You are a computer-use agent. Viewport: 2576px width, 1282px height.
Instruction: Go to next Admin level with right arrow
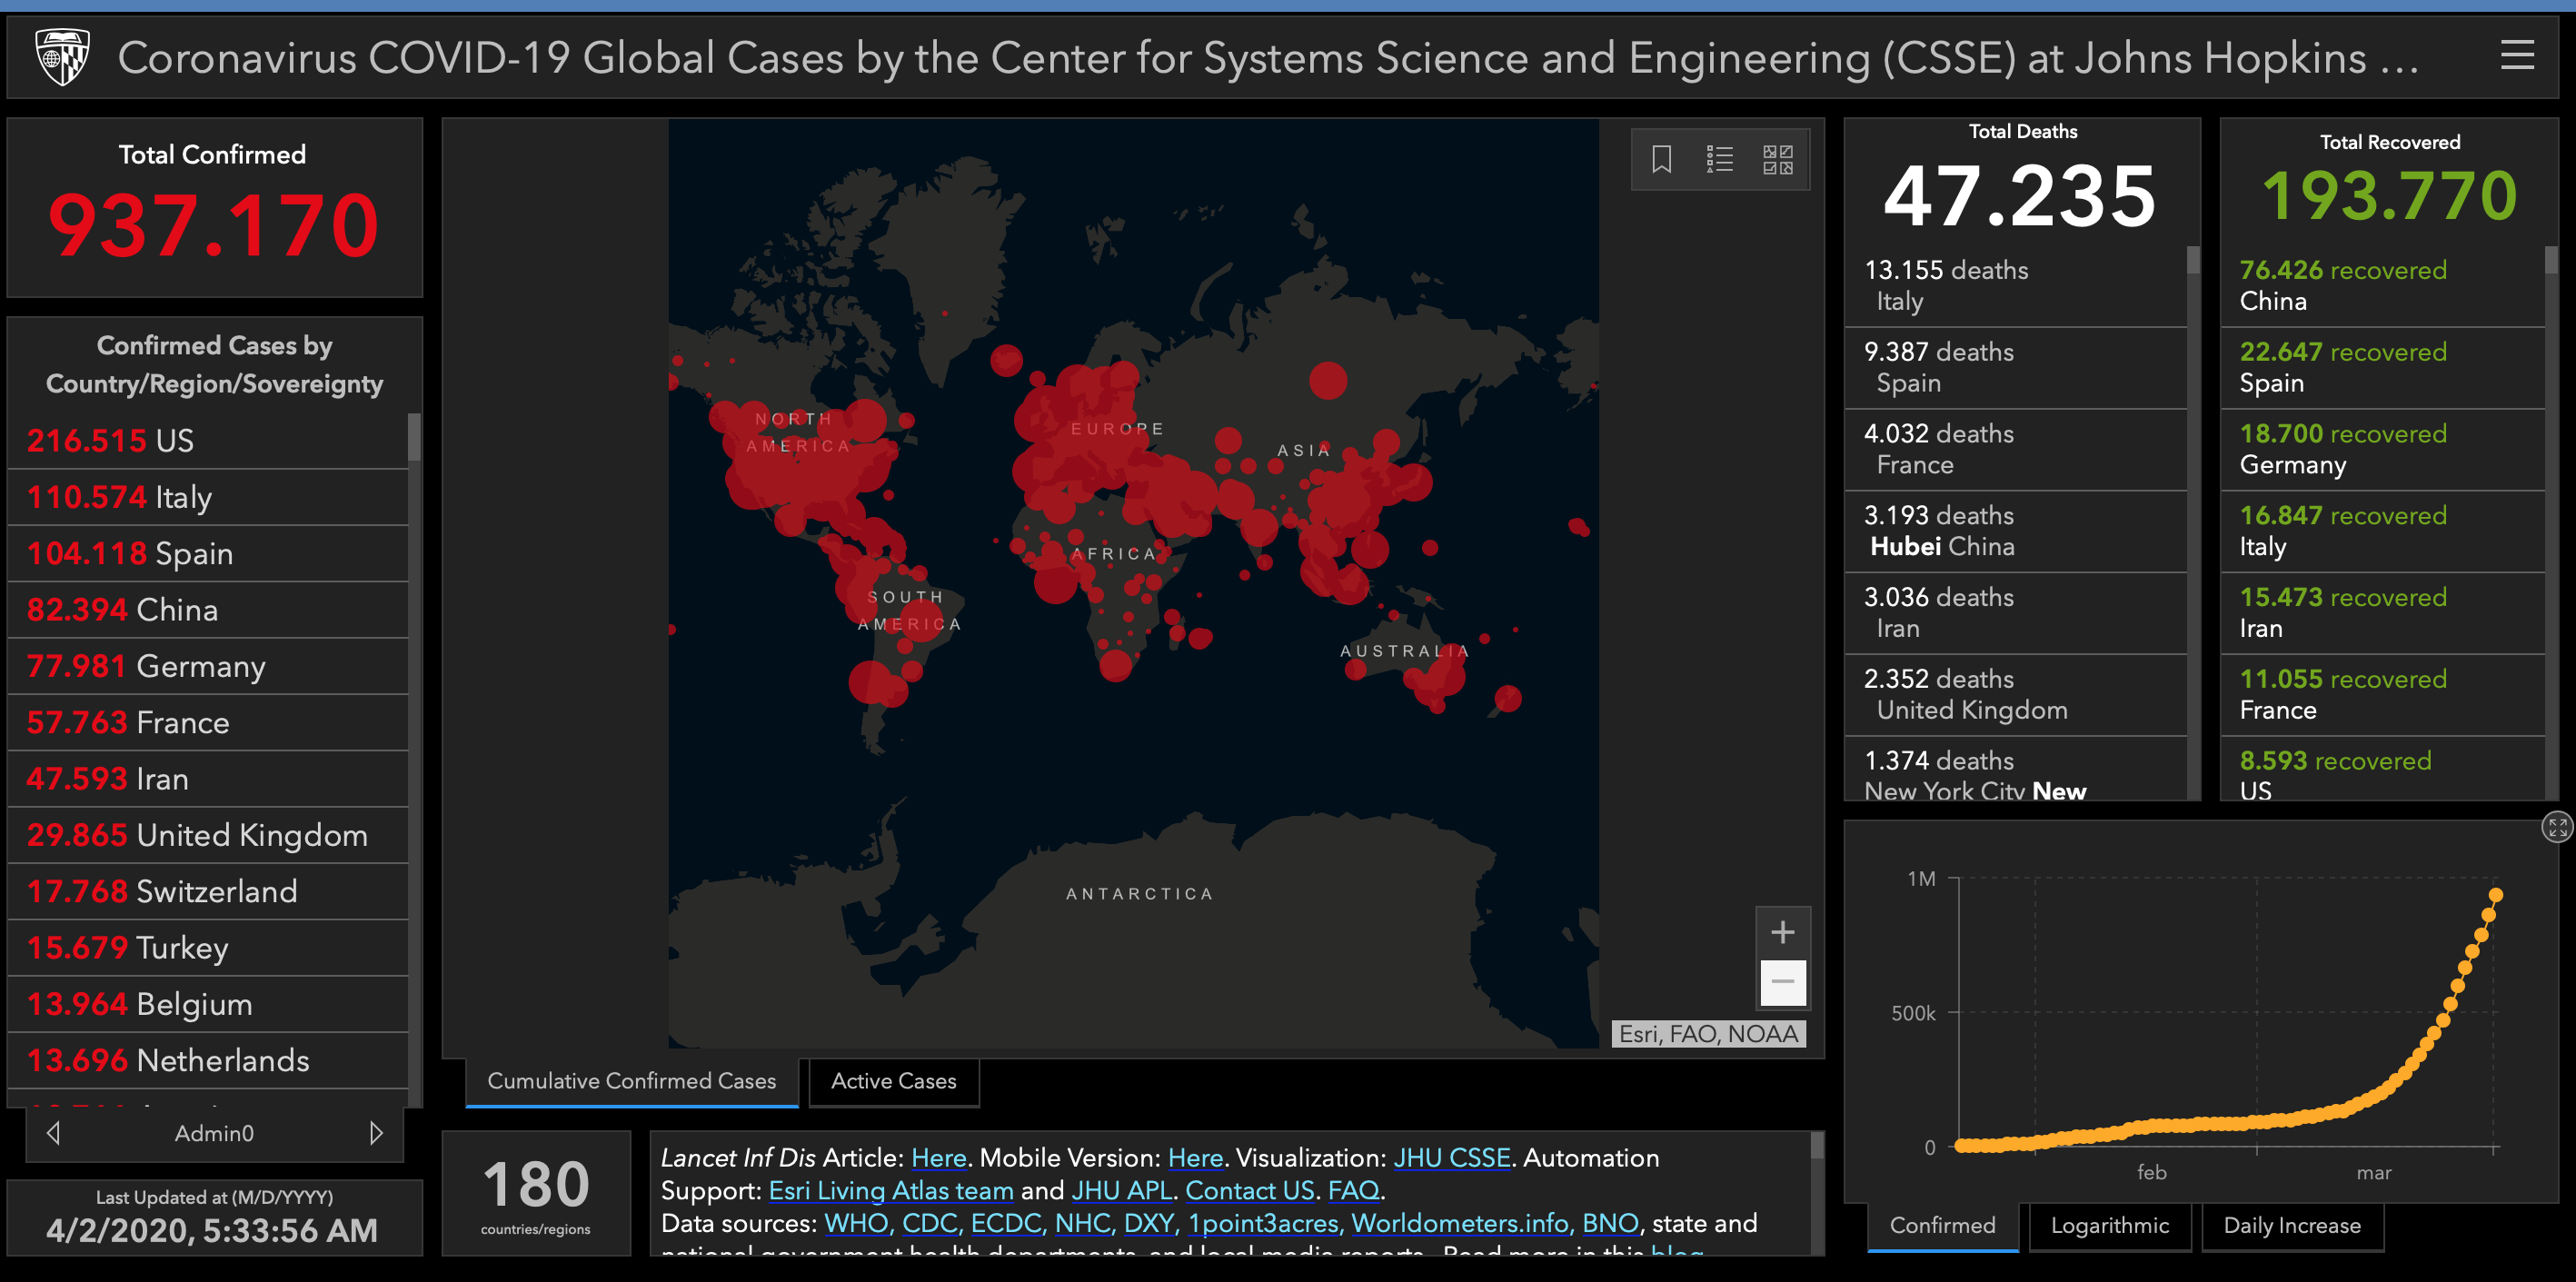click(x=376, y=1132)
